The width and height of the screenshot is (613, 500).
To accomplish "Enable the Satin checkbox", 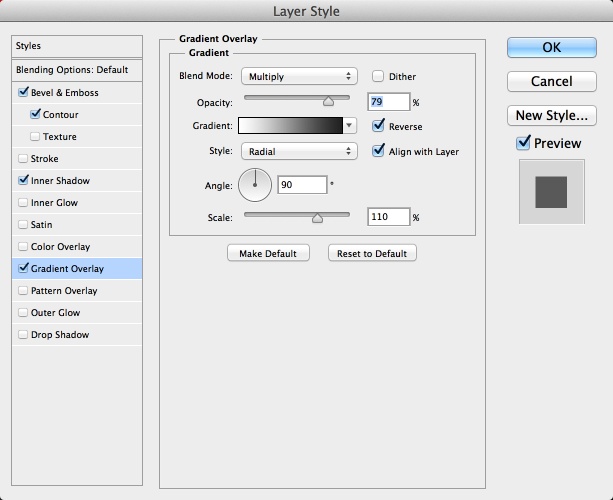I will [x=23, y=224].
